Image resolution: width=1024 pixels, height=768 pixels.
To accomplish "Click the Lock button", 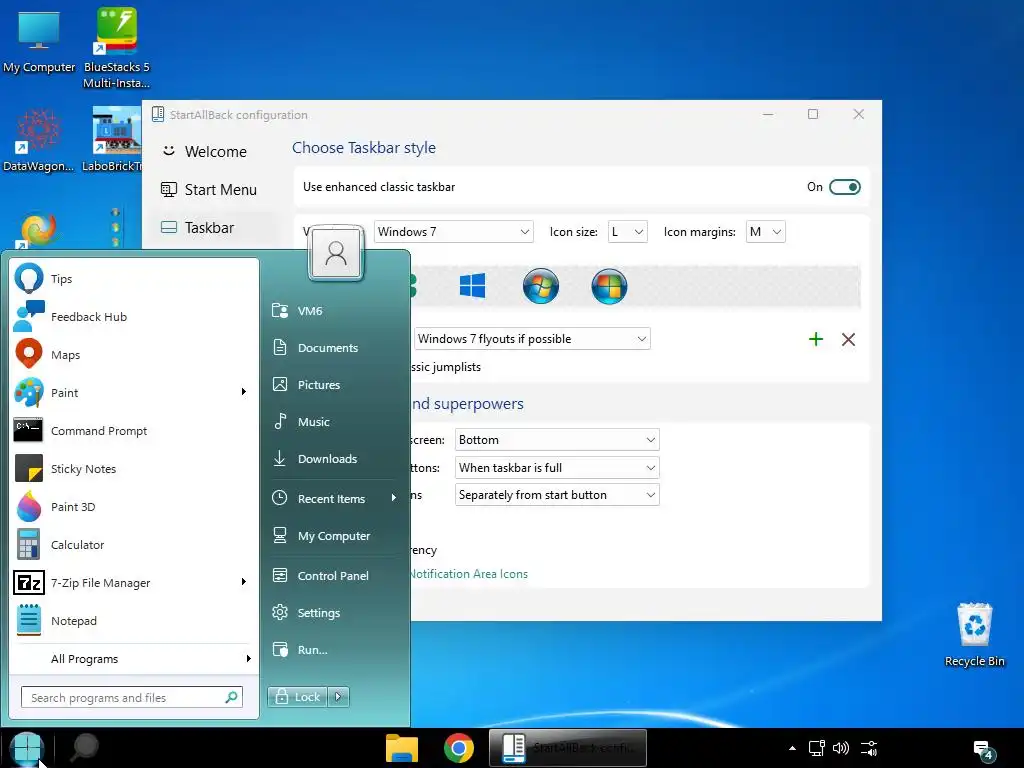I will click(x=298, y=697).
